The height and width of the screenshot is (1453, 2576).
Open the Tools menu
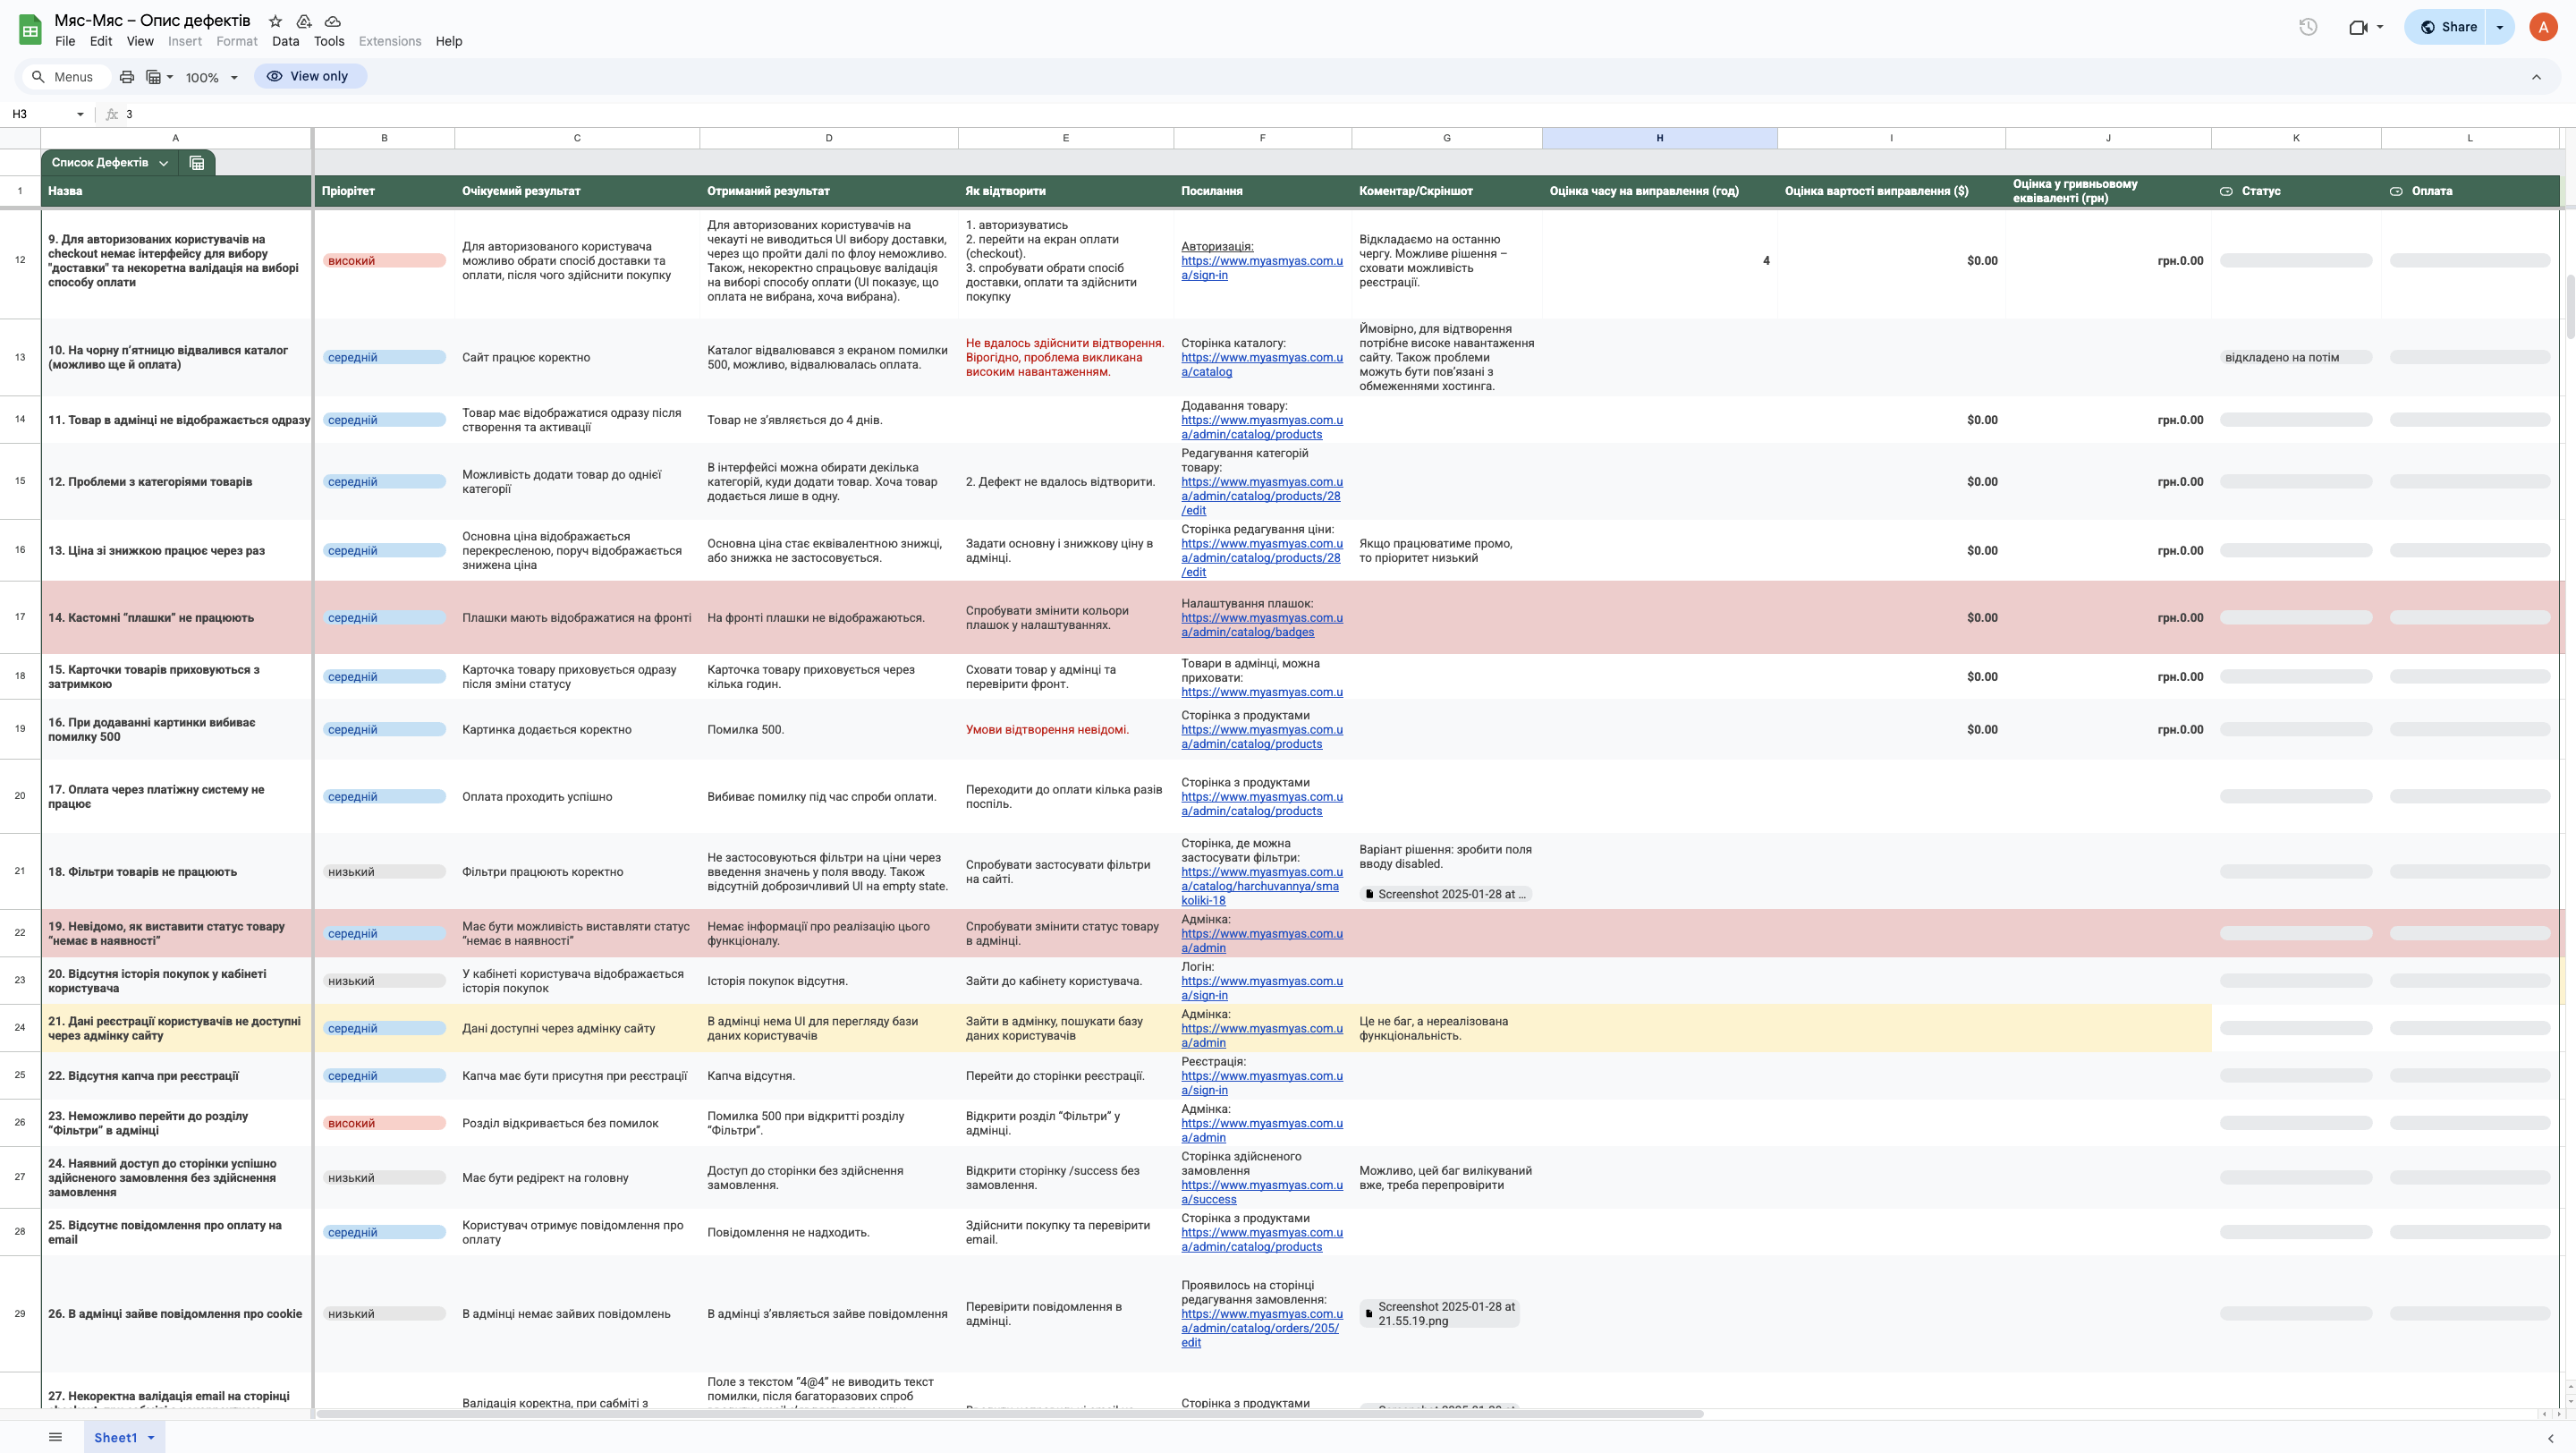click(x=328, y=41)
